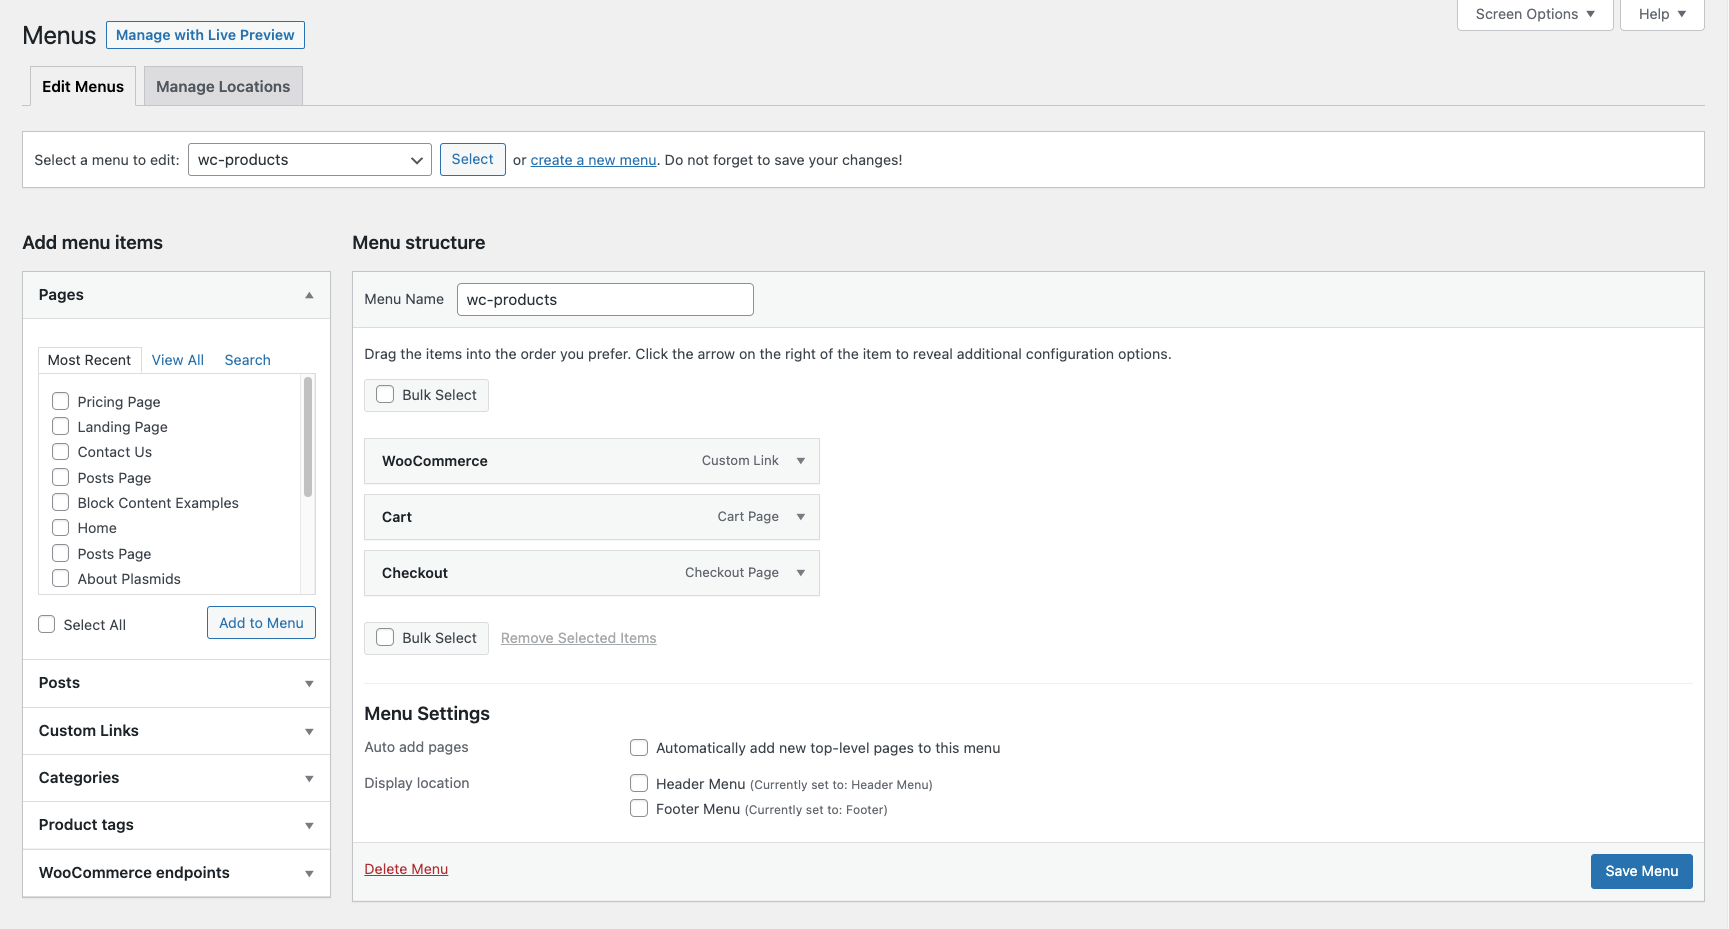Expand the WooCommerce menu item arrow
Screen dimensions: 1729x929
pos(800,461)
